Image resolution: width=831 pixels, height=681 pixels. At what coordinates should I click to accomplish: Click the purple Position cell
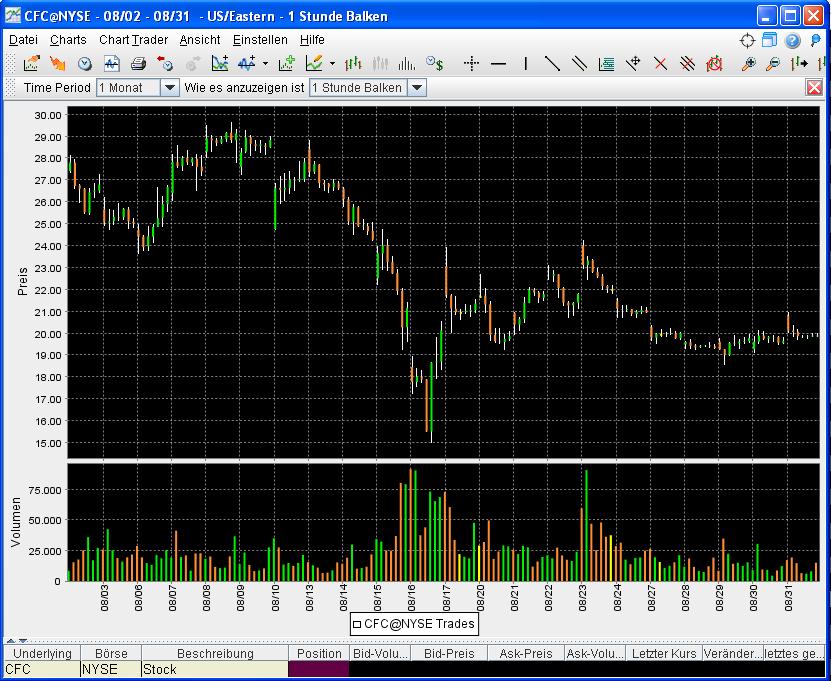319,669
